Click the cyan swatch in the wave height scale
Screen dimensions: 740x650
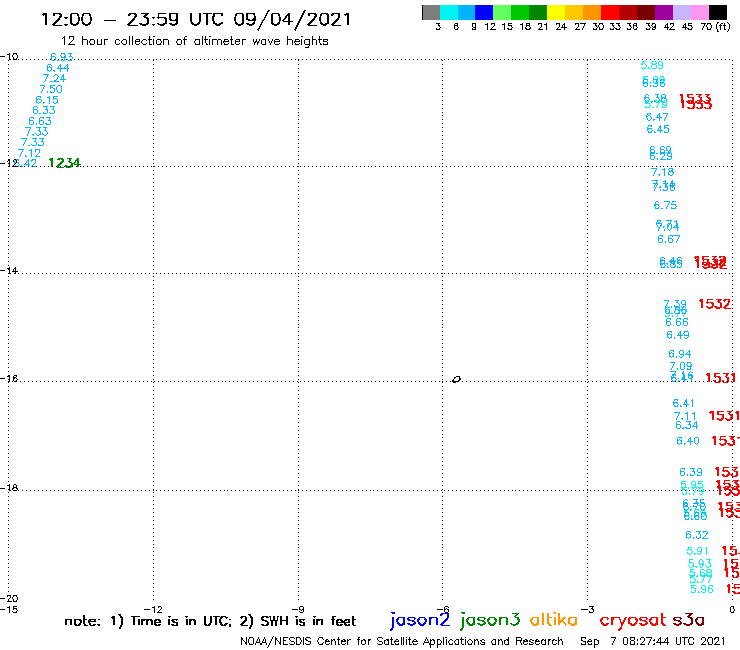(x=449, y=12)
